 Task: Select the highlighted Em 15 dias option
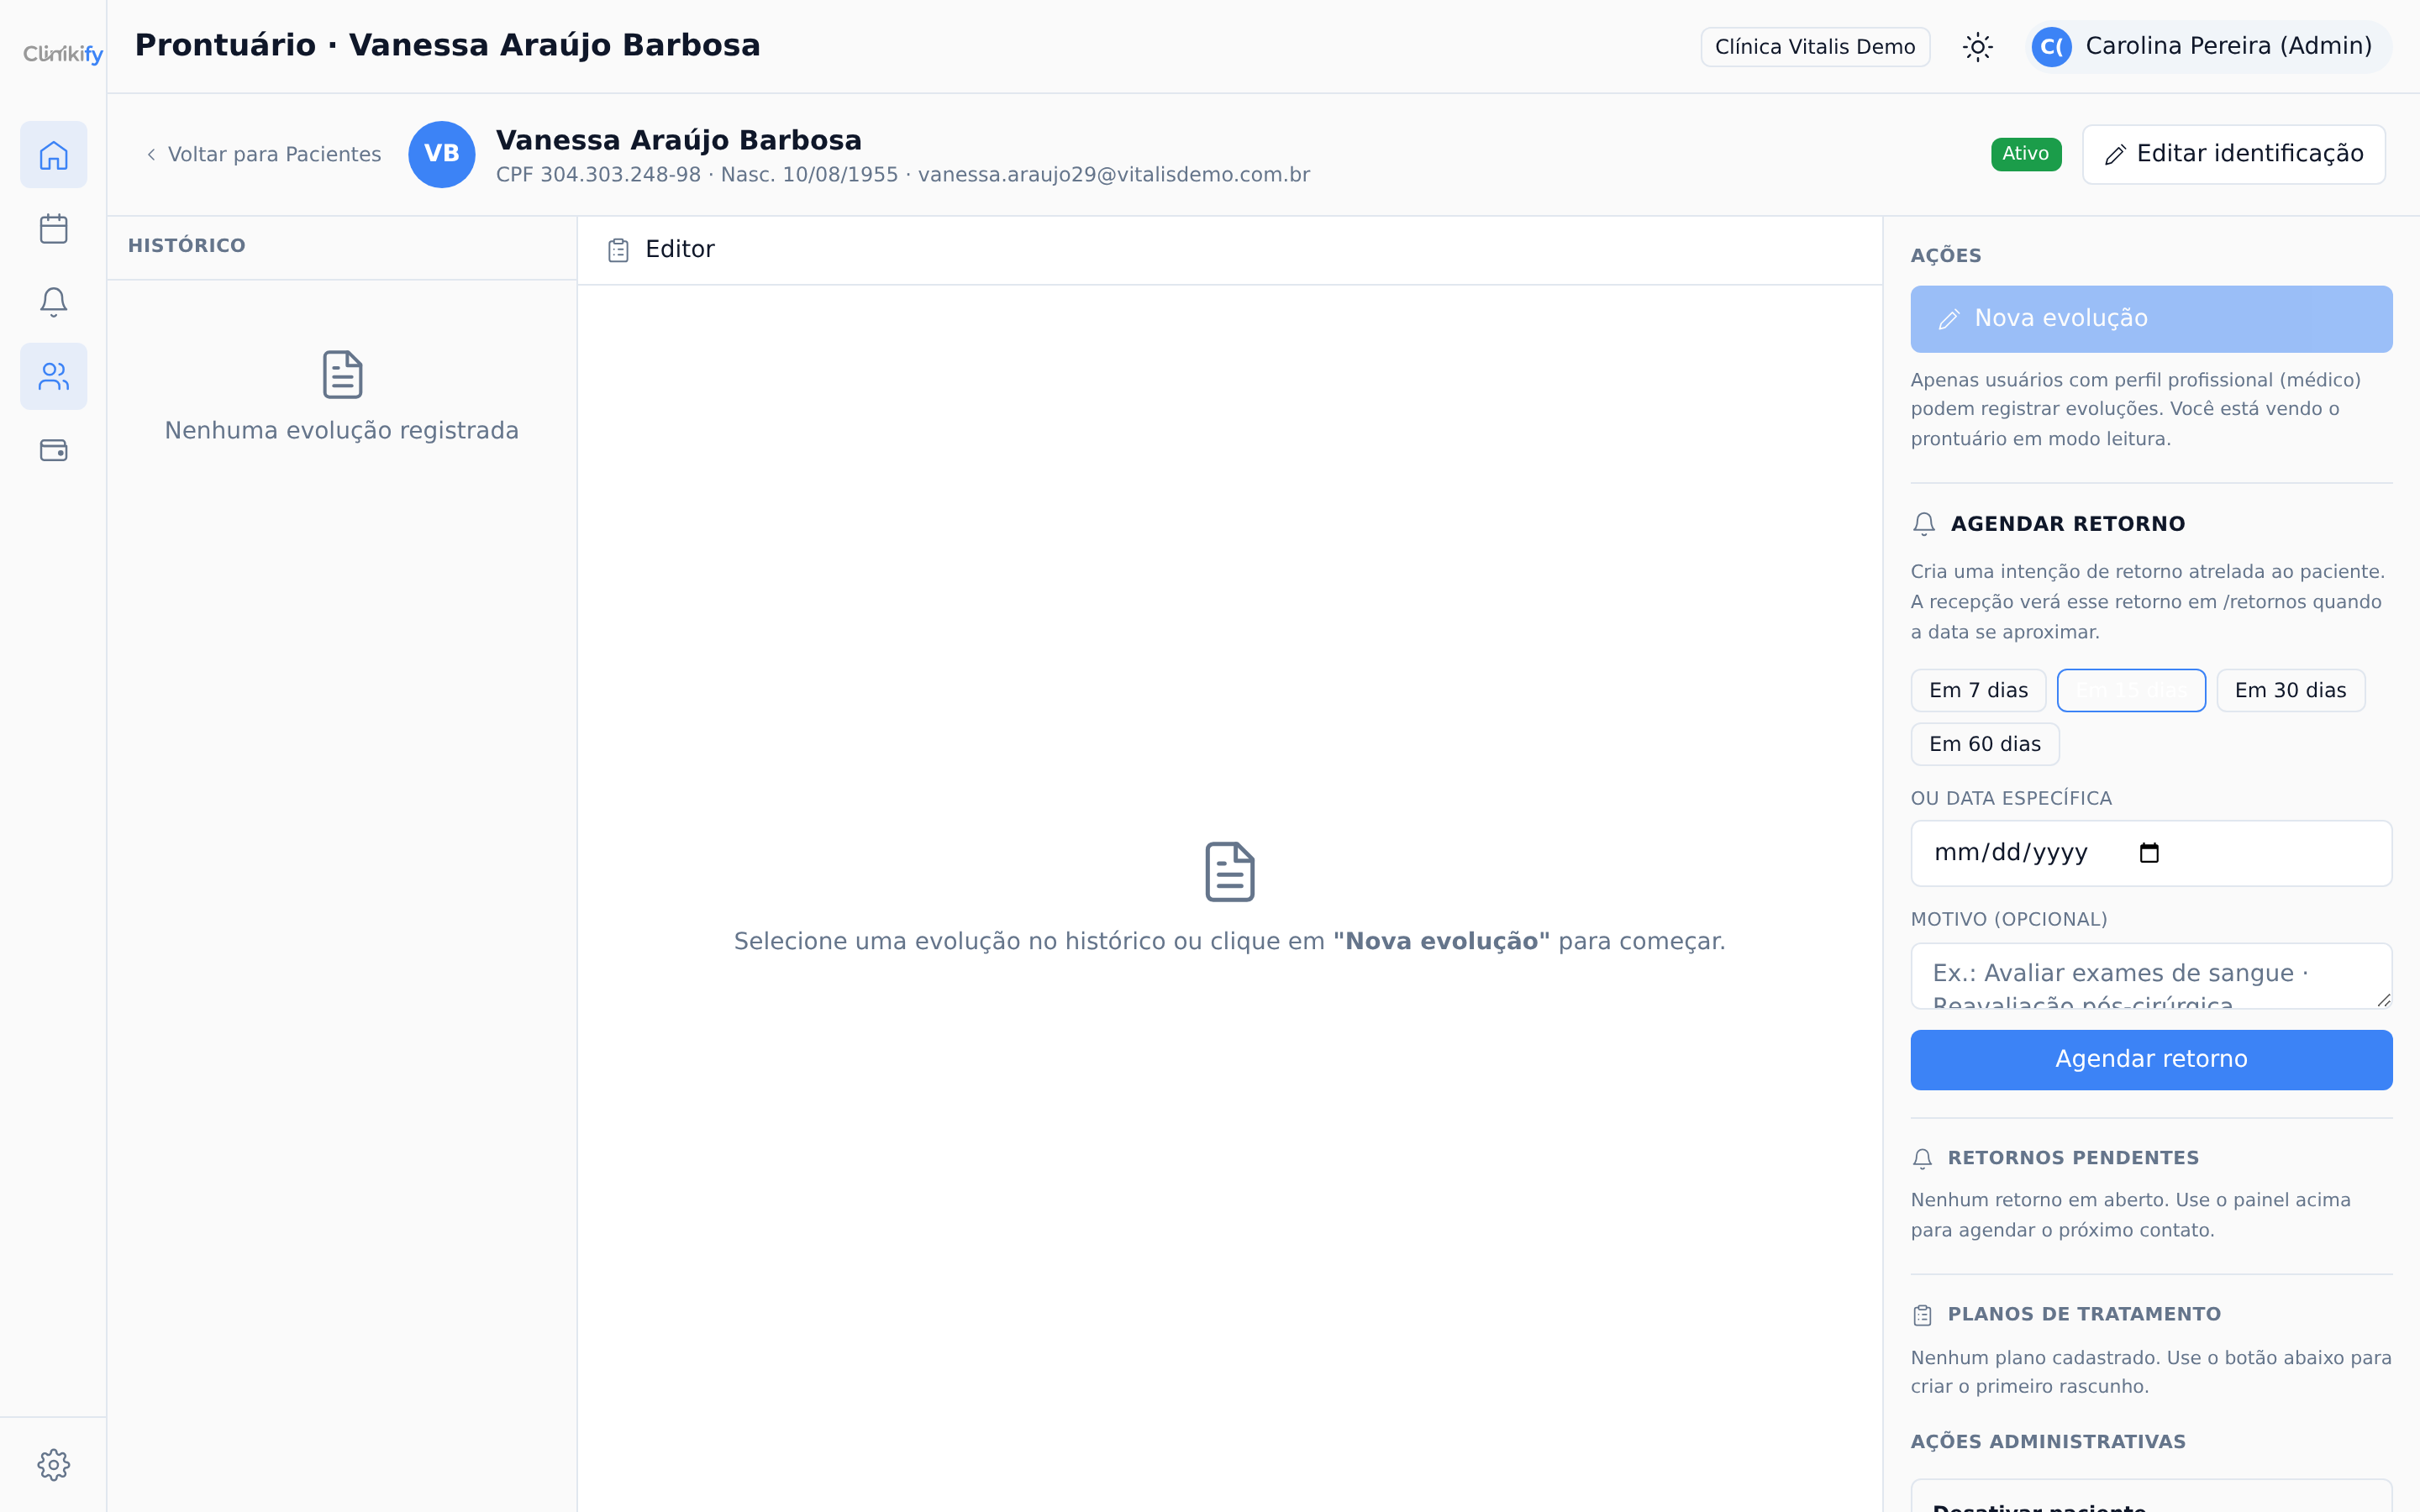2131,690
